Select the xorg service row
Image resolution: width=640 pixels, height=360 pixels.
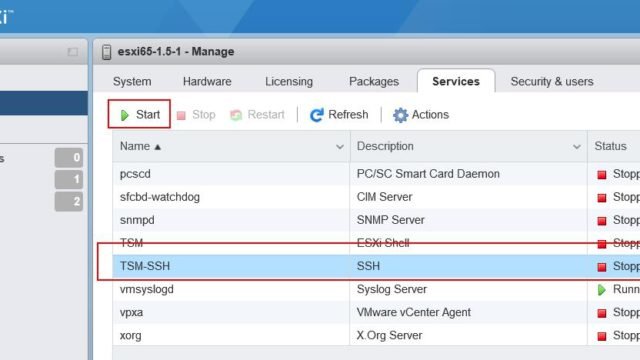point(376,336)
